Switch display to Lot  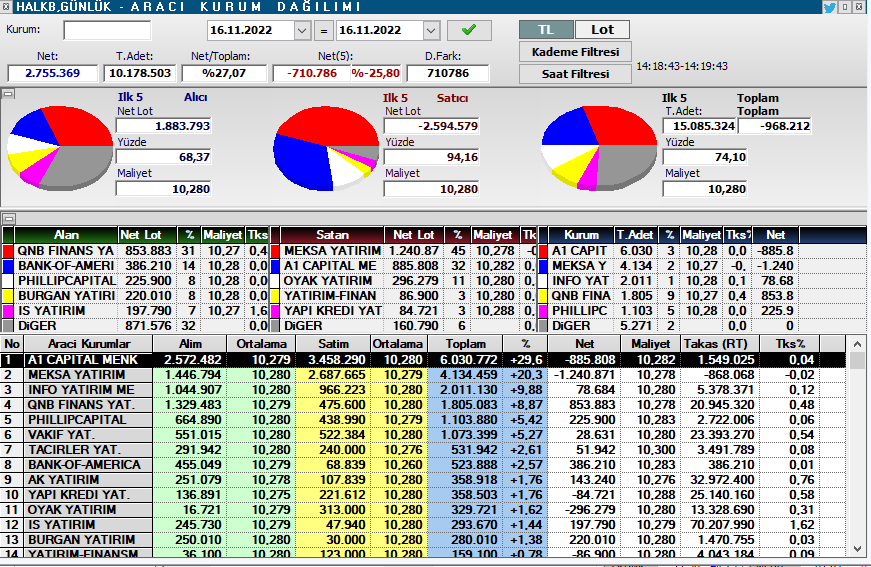pos(602,29)
